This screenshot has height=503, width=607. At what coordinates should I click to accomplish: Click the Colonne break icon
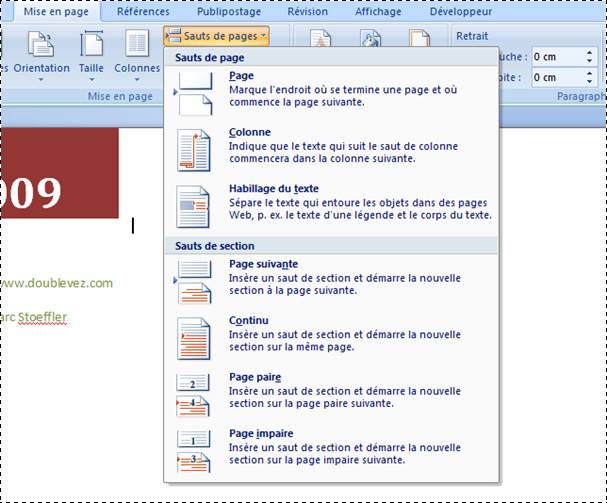(194, 150)
